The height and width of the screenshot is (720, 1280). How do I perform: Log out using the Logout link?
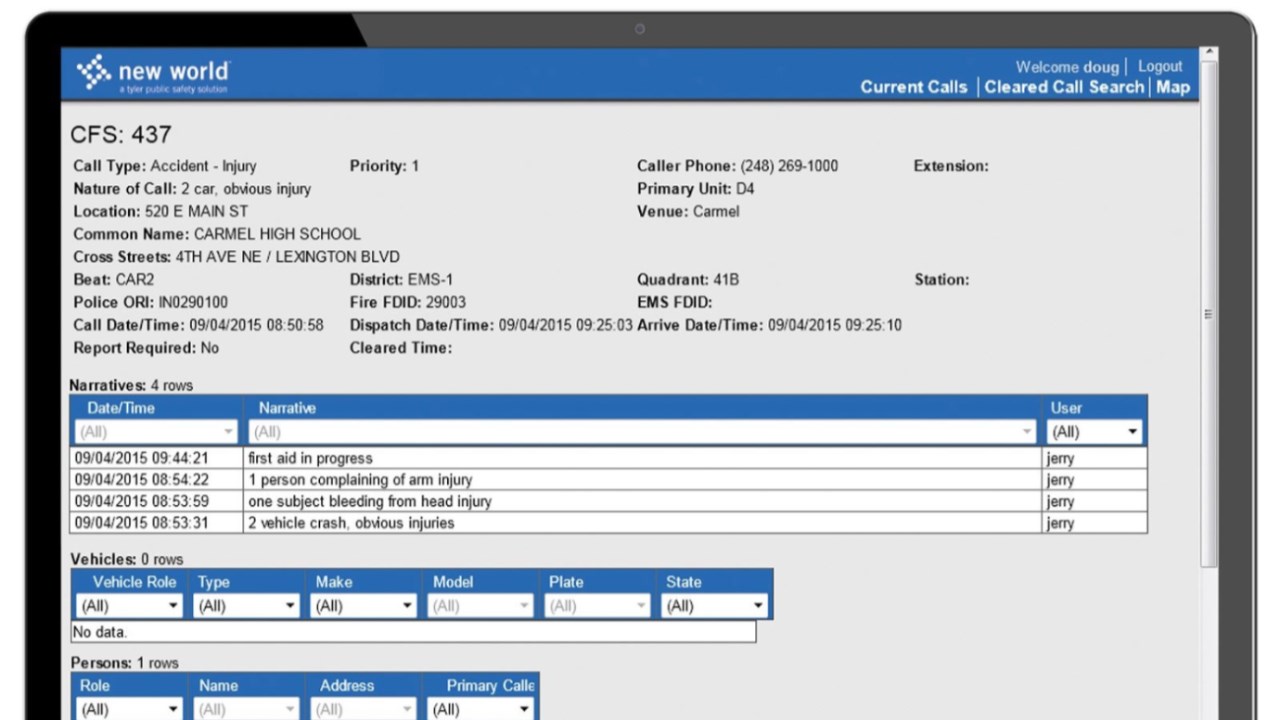pyautogui.click(x=1160, y=66)
